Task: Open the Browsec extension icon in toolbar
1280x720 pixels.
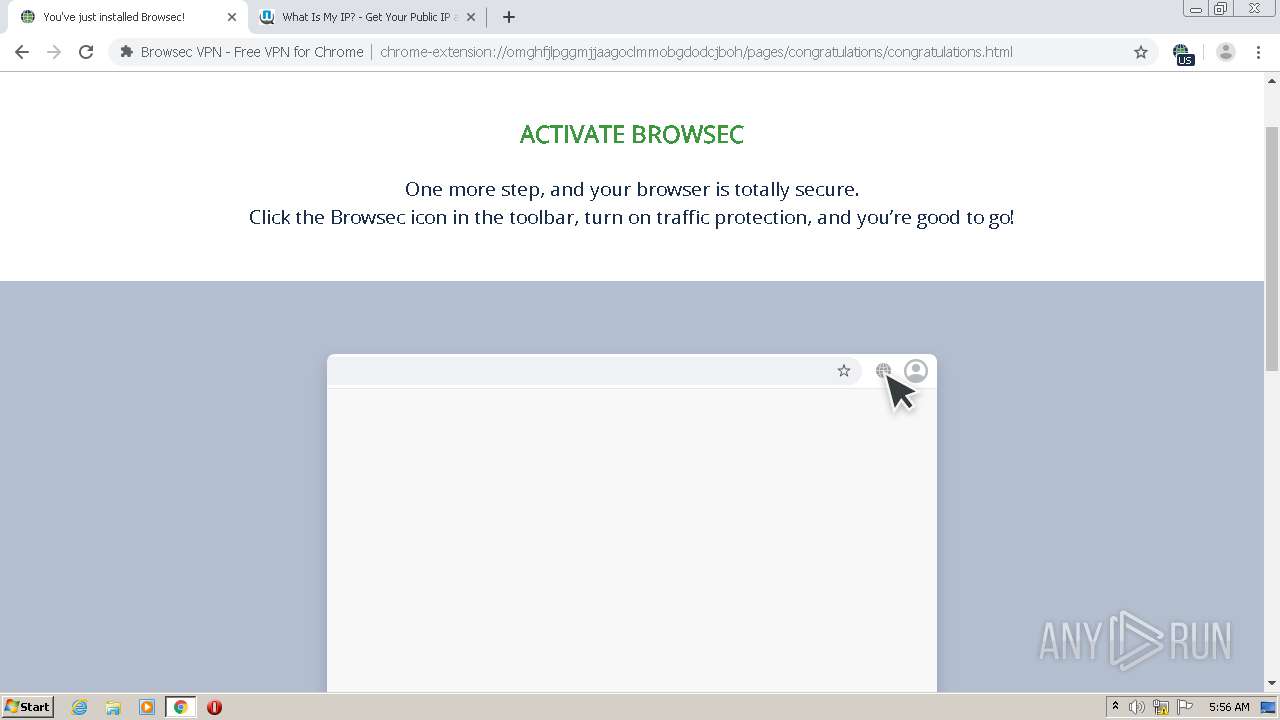Action: pos(1183,53)
